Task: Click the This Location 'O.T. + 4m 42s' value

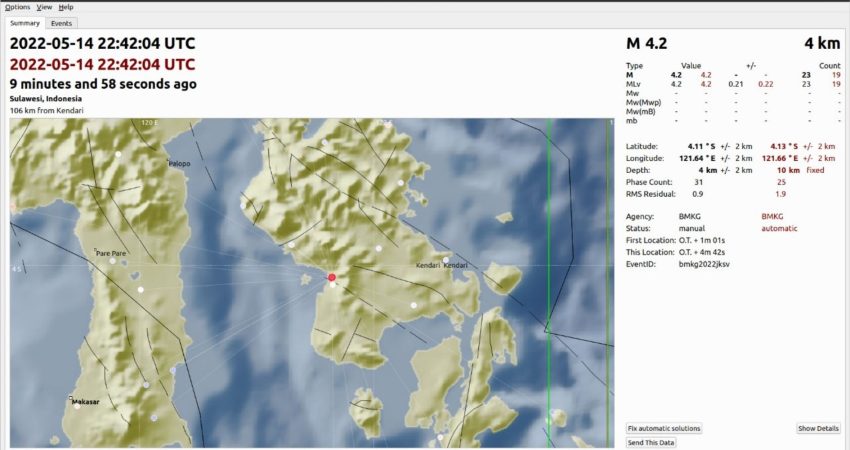Action: point(702,252)
